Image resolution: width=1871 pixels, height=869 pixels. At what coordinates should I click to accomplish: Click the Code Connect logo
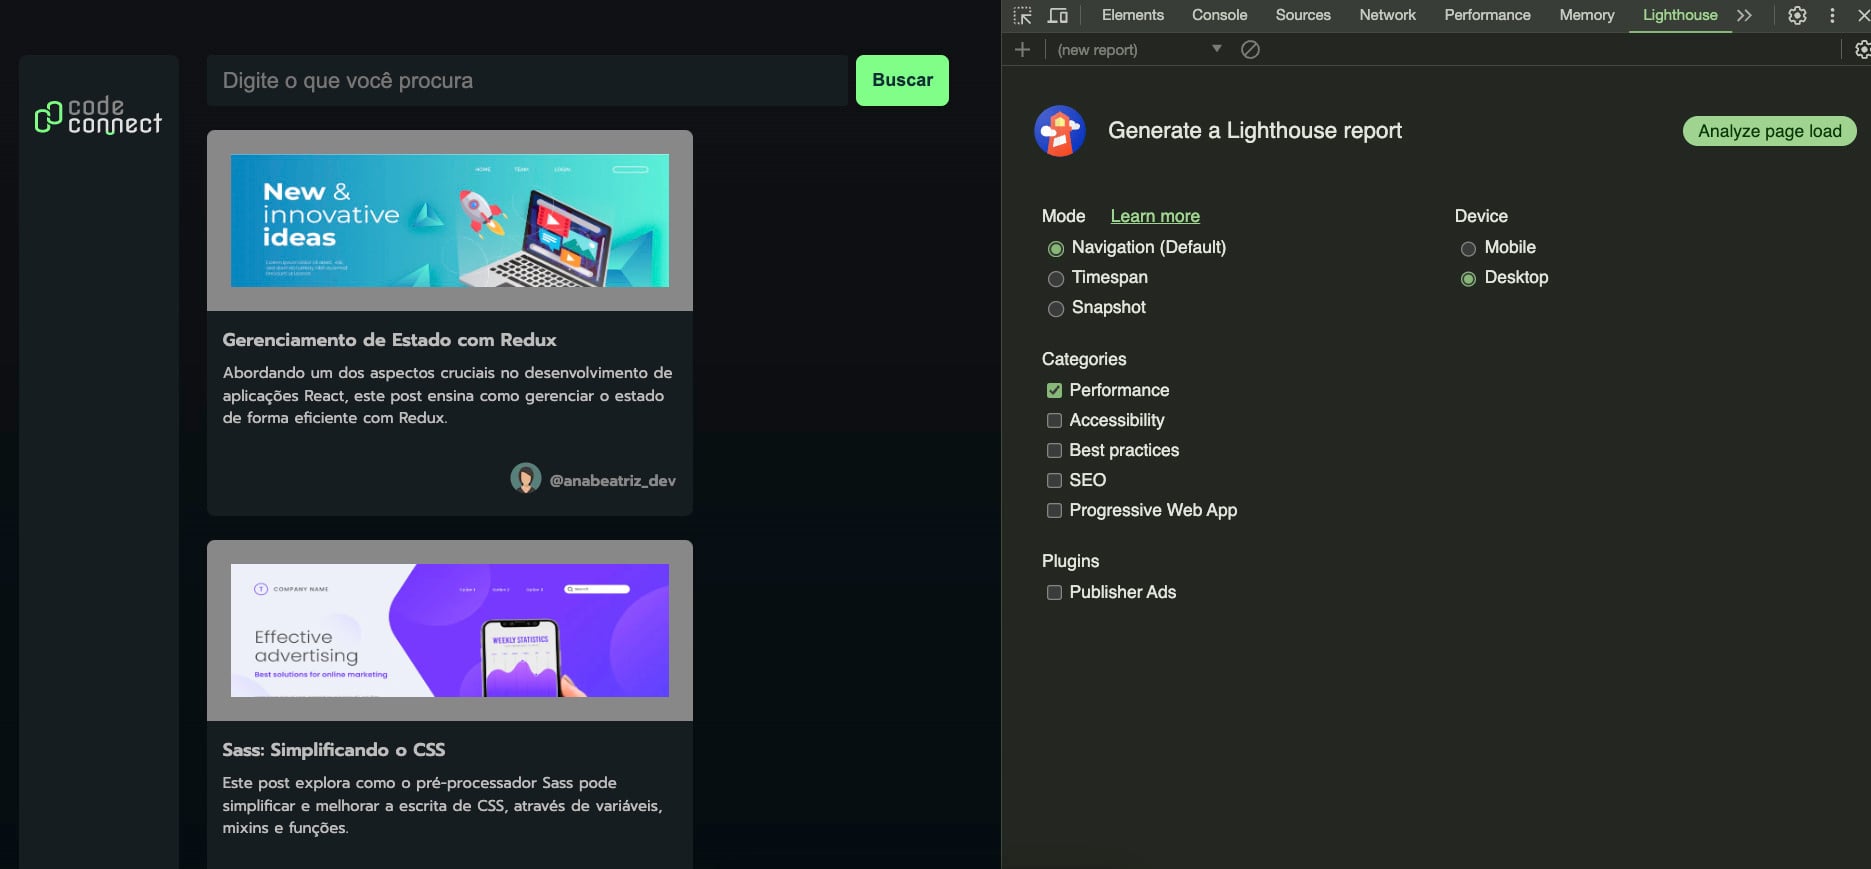98,116
